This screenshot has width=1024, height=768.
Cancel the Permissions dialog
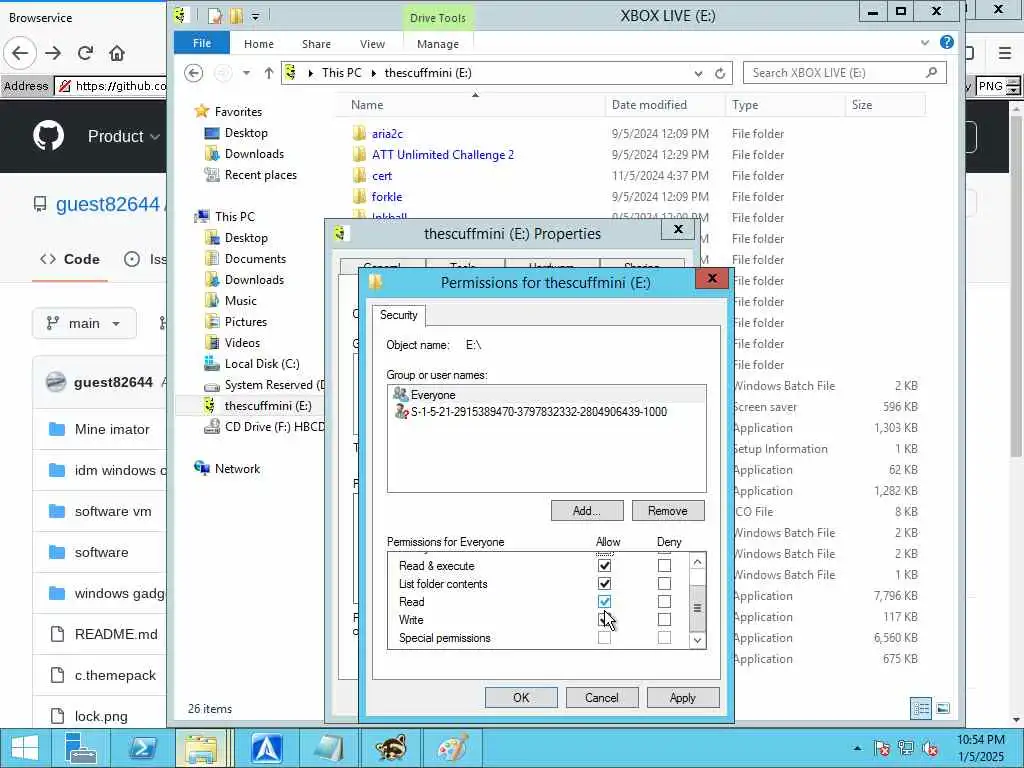(601, 697)
